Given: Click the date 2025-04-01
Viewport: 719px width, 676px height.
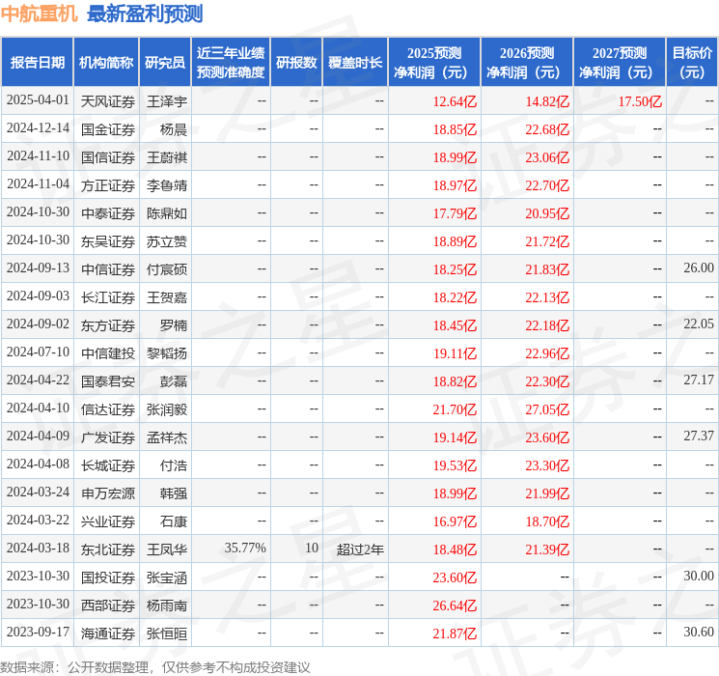Looking at the screenshot, I should pos(38,100).
